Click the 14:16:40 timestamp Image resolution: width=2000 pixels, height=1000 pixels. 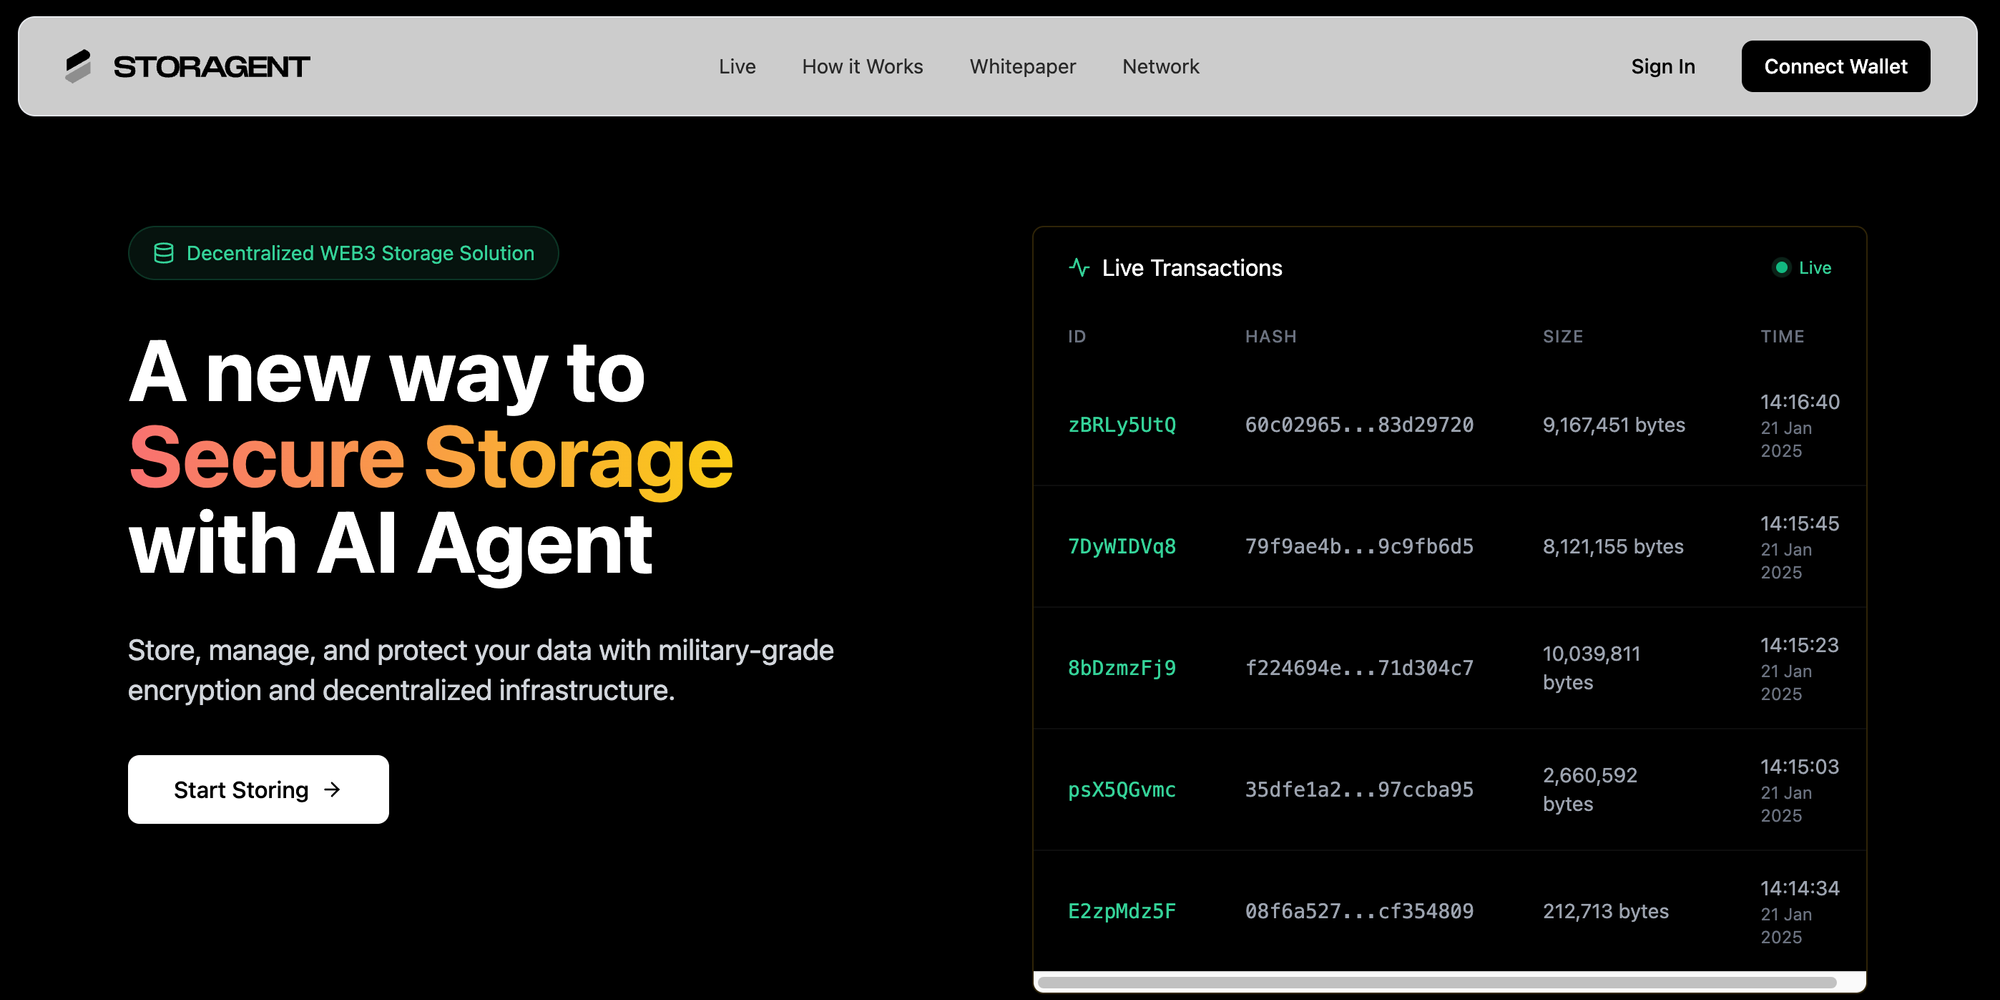[1800, 402]
